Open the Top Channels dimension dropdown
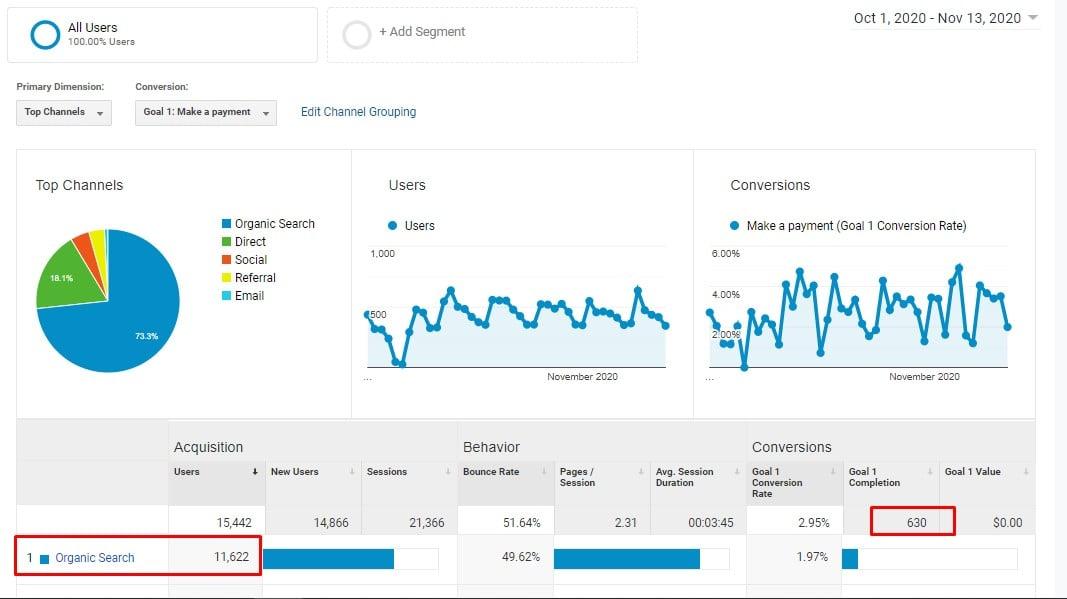Image resolution: width=1067 pixels, height=599 pixels. (x=63, y=113)
